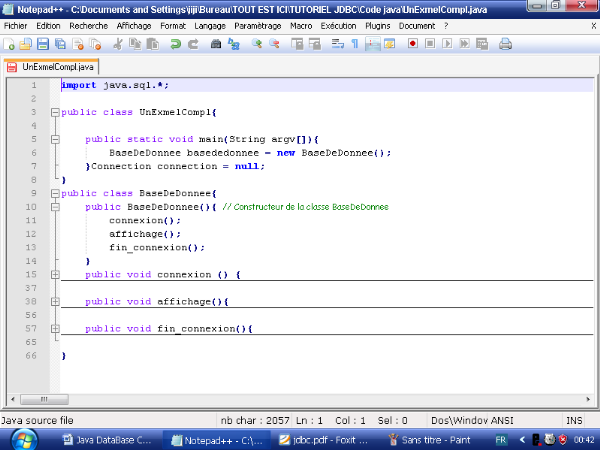Viewport: 600px width, 450px height.
Task: Click the Zoom in toolbar icon
Action: pos(257,44)
